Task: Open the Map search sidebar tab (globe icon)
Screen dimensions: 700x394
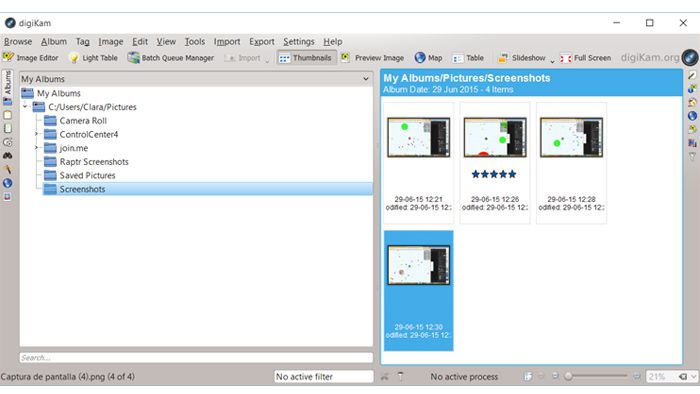Action: (x=8, y=183)
